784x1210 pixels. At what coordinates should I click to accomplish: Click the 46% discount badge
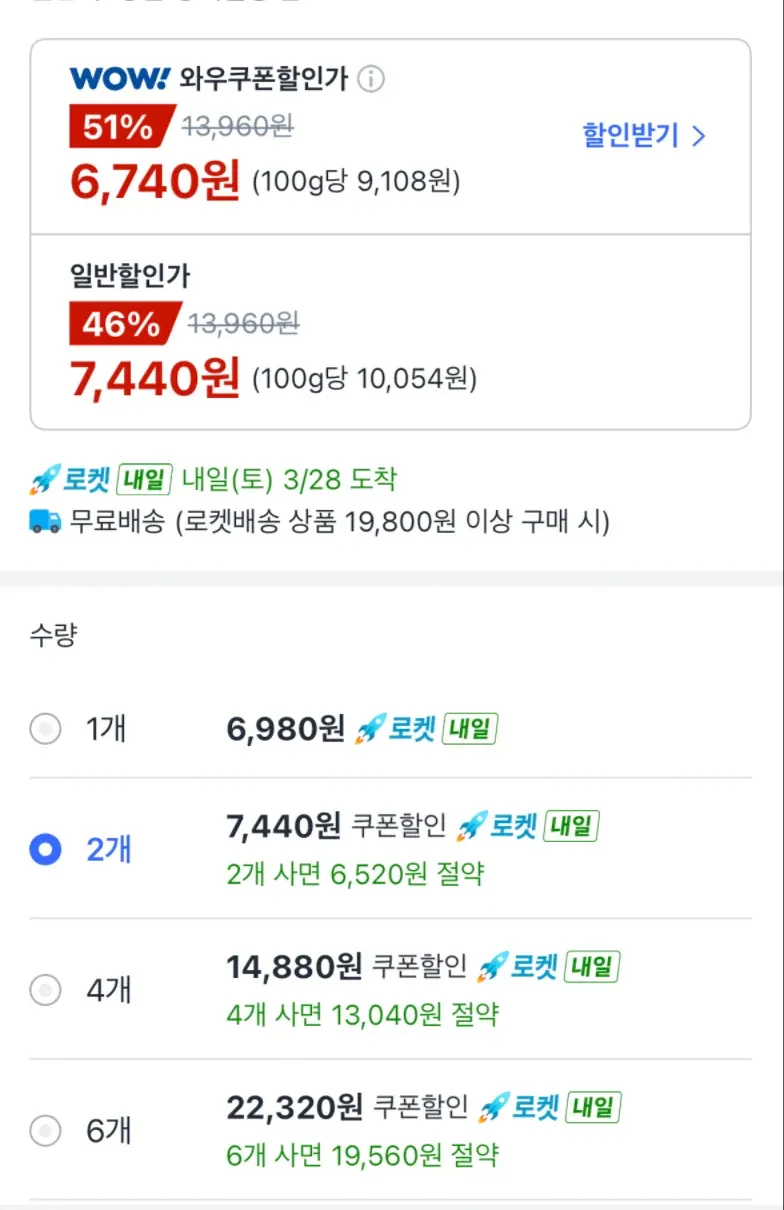tap(121, 324)
